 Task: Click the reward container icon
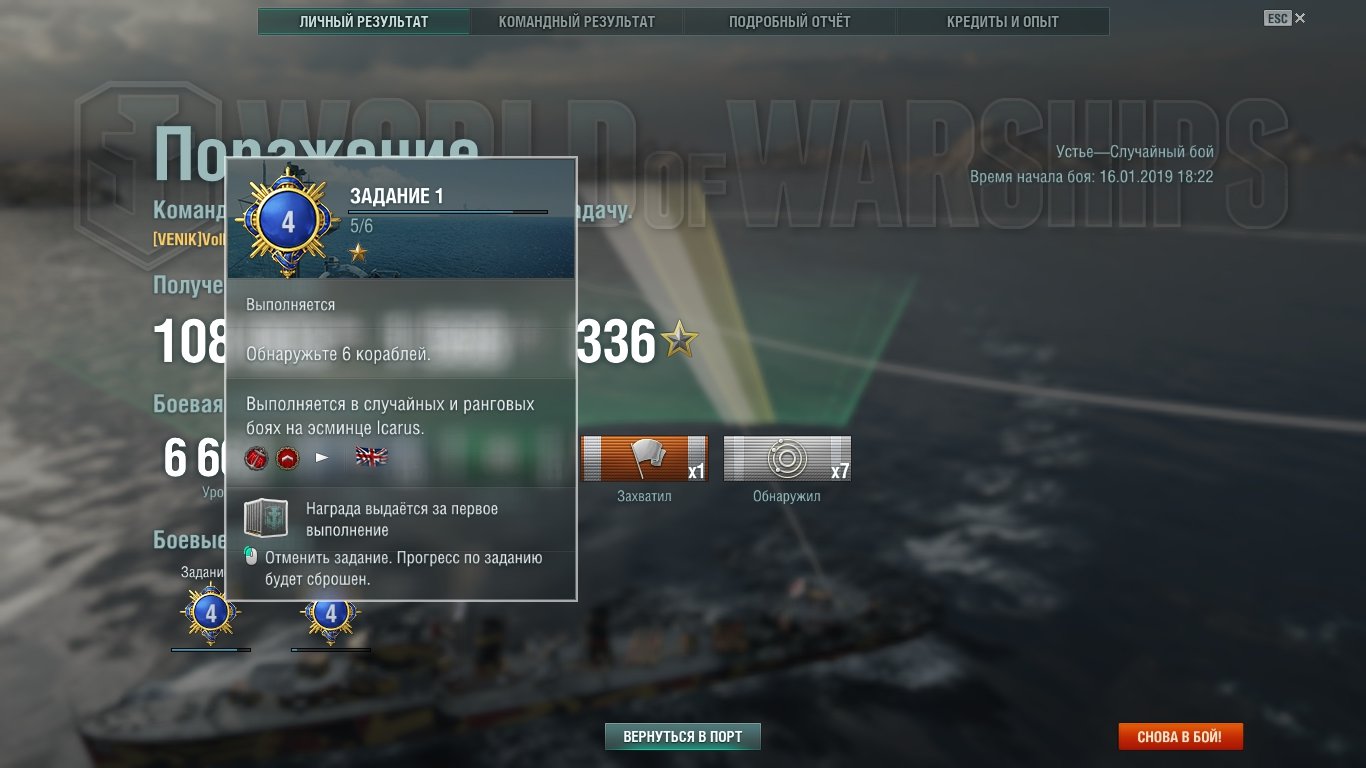coord(266,520)
